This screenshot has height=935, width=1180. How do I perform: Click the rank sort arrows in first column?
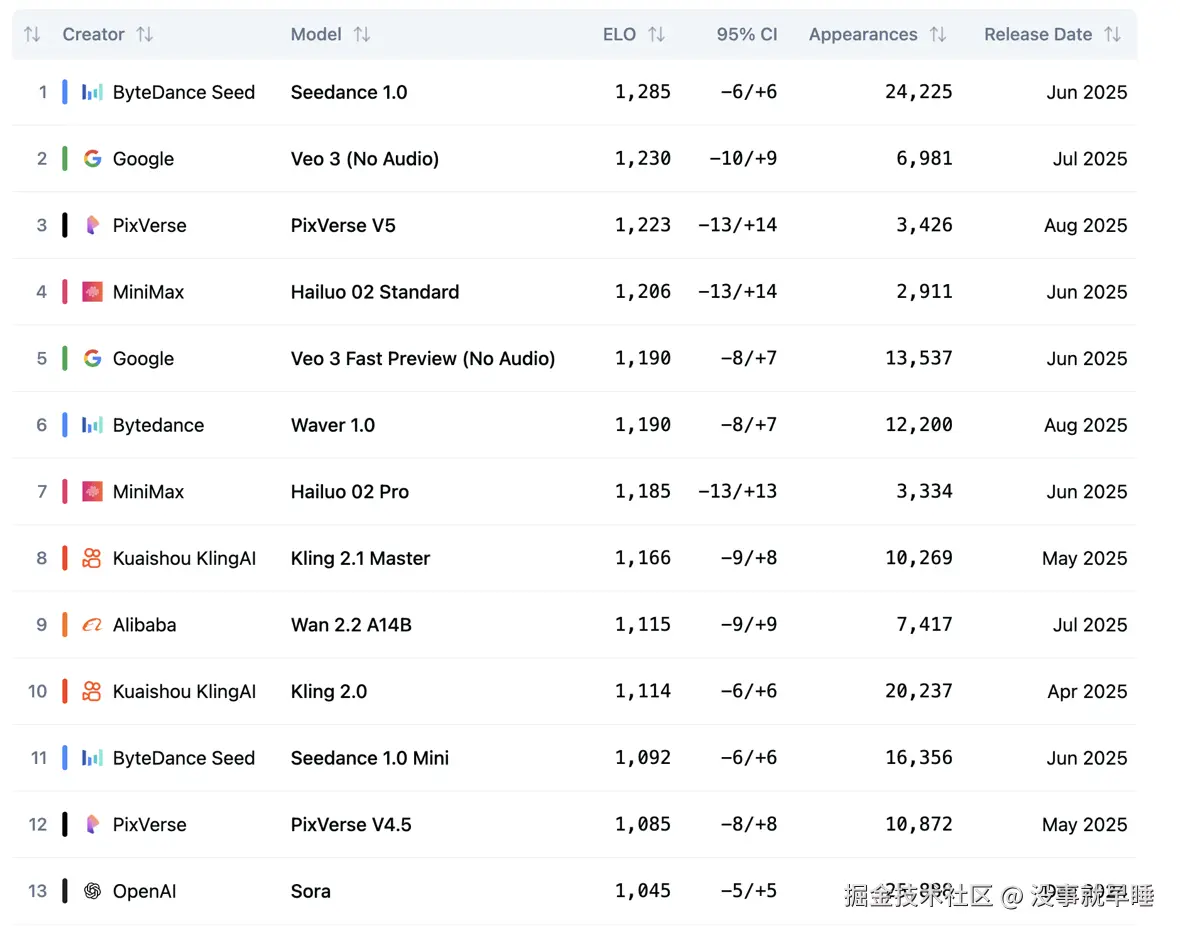pos(32,35)
